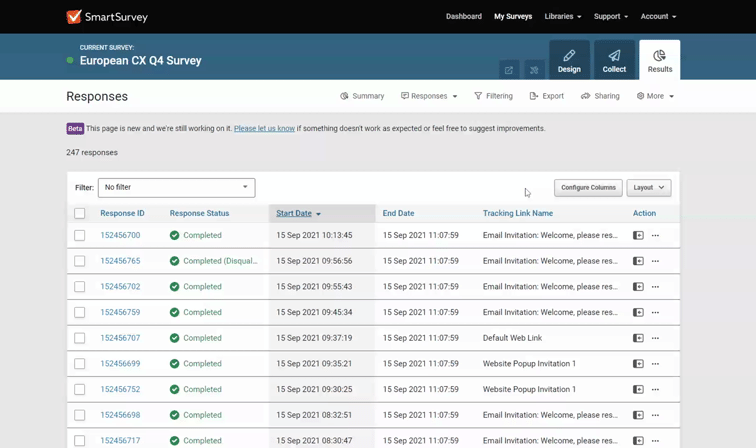Click view response icon for 152456699
756x448 pixels.
pyautogui.click(x=638, y=364)
